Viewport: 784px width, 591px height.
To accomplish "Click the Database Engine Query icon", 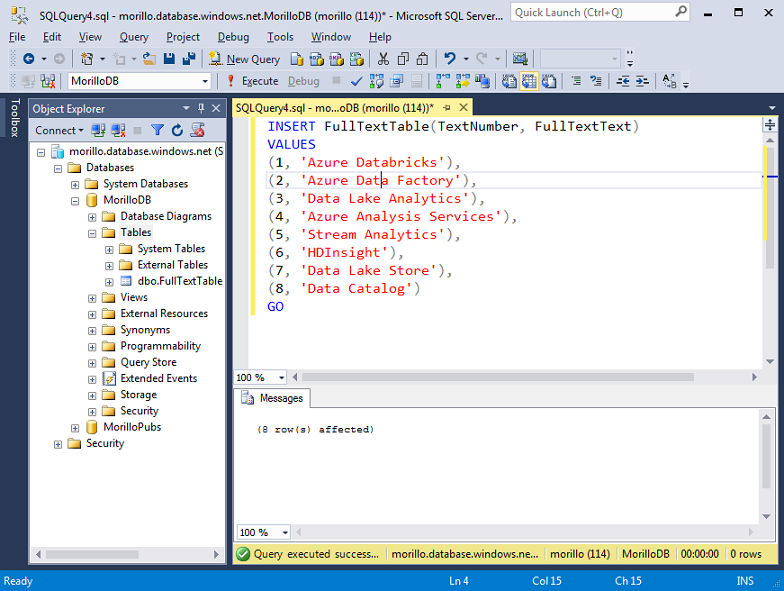I will tap(297, 59).
